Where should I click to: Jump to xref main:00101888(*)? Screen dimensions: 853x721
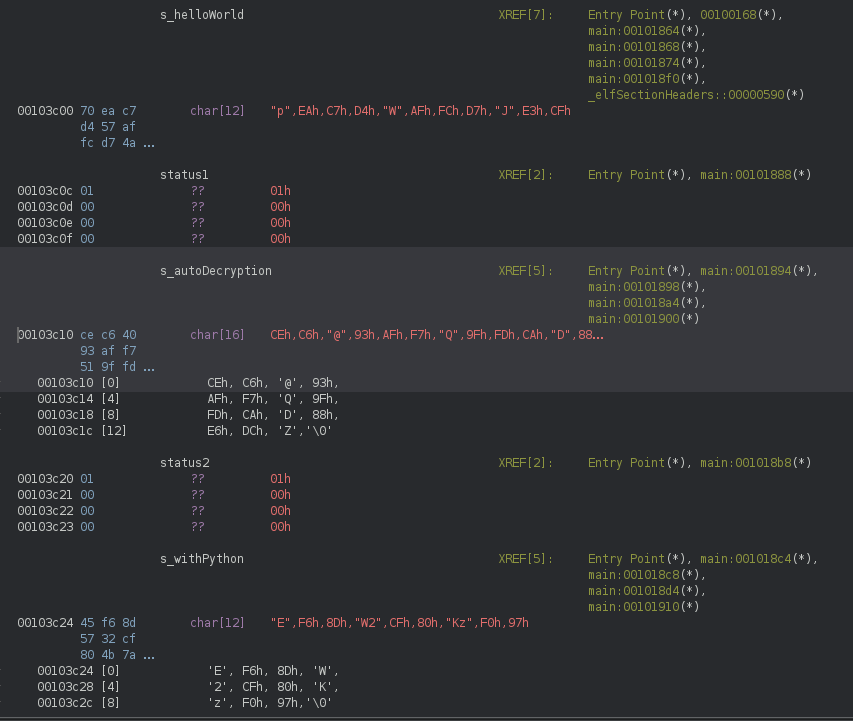coord(756,175)
